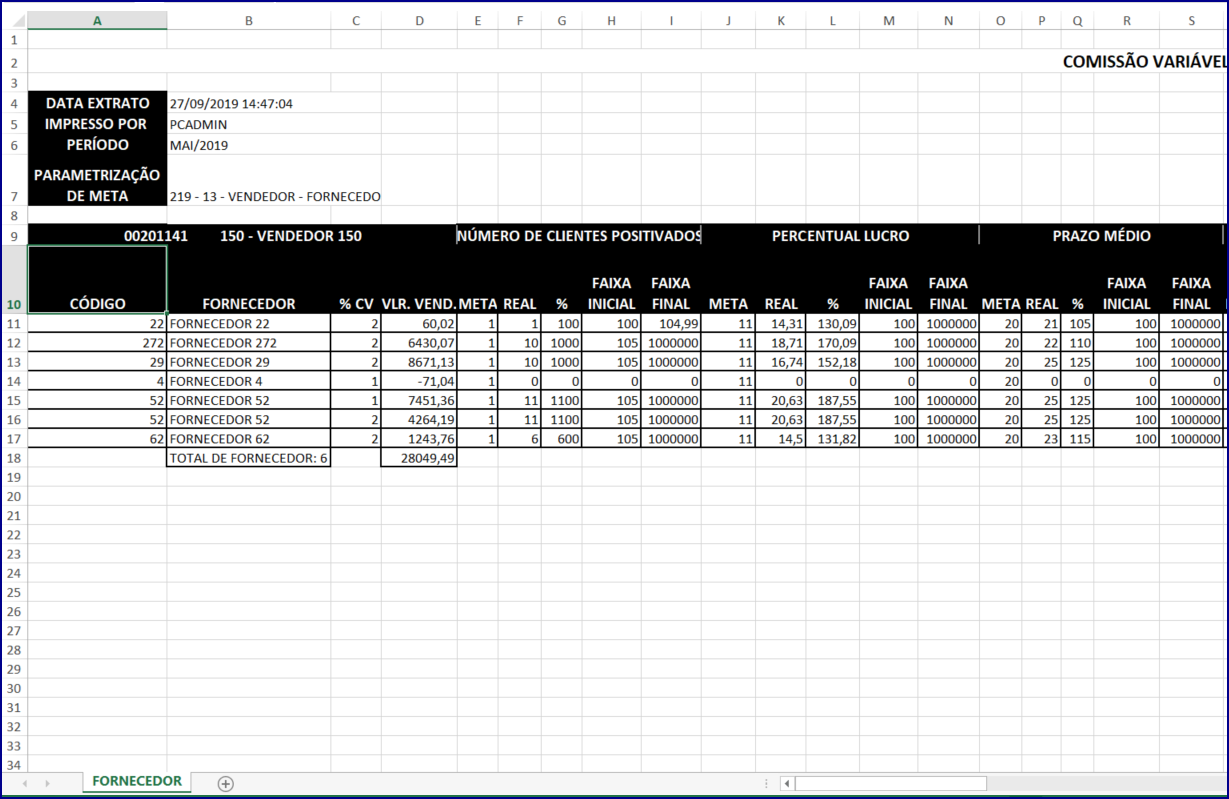Select the total 28049,49 cell
This screenshot has width=1229, height=799.
coord(419,458)
